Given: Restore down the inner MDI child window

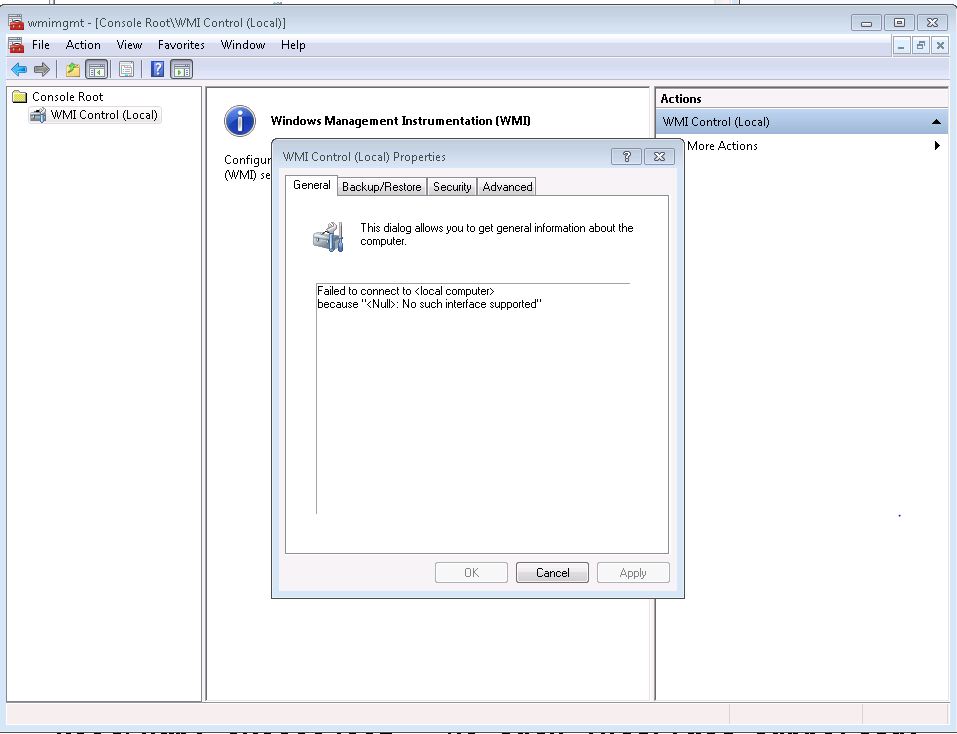Looking at the screenshot, I should click(921, 45).
